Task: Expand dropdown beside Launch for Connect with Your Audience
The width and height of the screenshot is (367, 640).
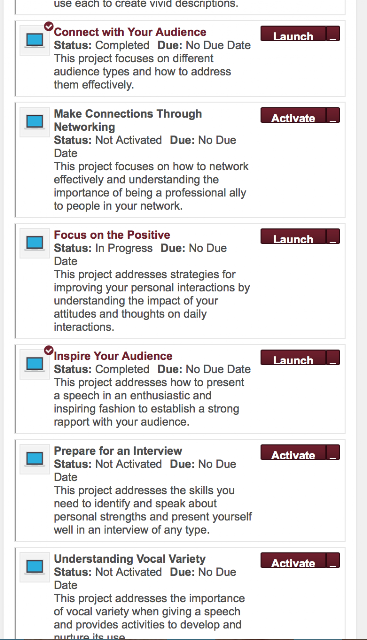Action: click(333, 34)
